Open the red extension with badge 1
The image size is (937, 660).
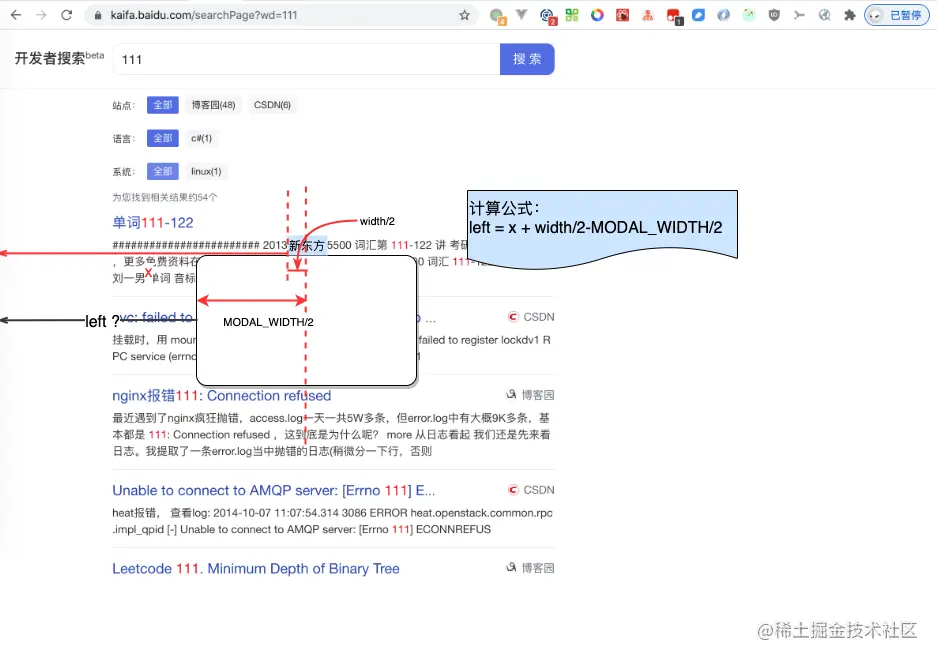[x=674, y=16]
